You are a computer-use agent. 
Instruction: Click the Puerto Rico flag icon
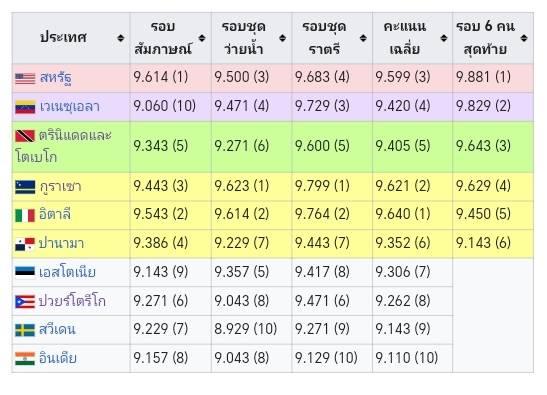pyautogui.click(x=25, y=301)
